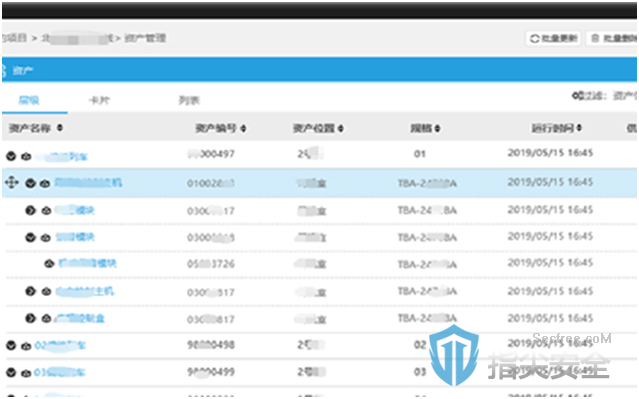This screenshot has width=639, height=399.
Task: Click the move handle icon on the highlighted row
Action: click(11, 182)
